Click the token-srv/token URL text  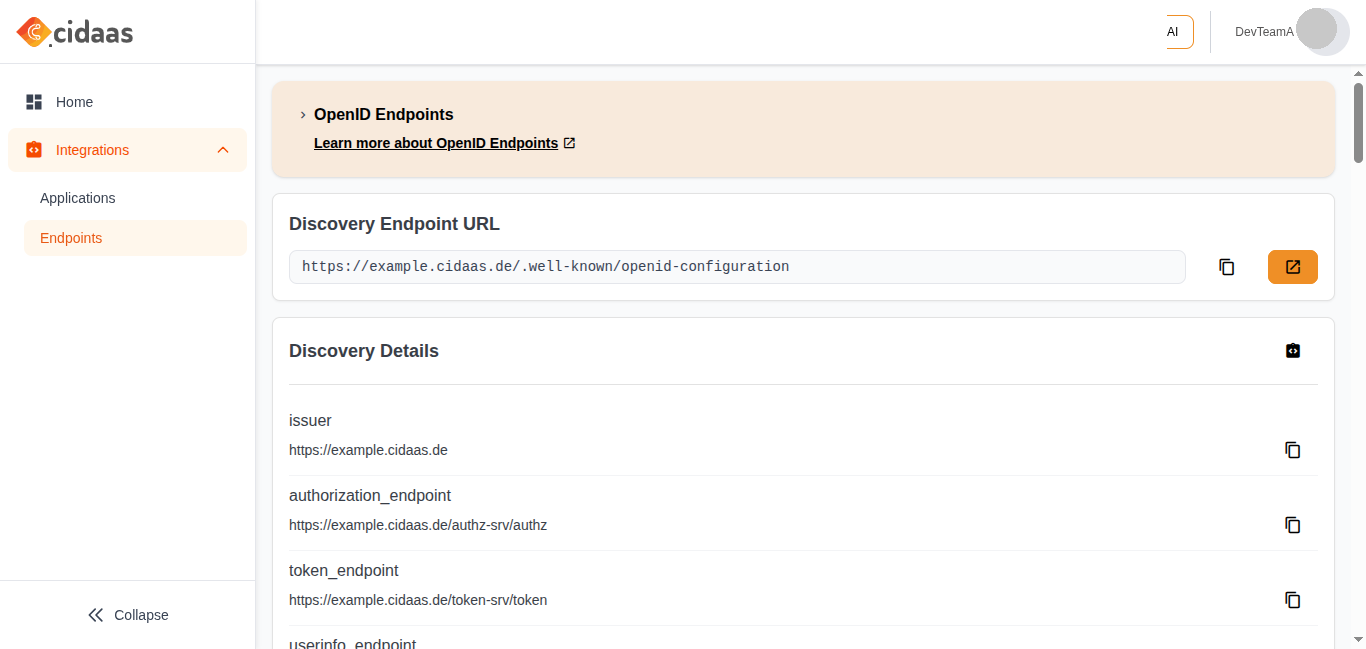(418, 600)
